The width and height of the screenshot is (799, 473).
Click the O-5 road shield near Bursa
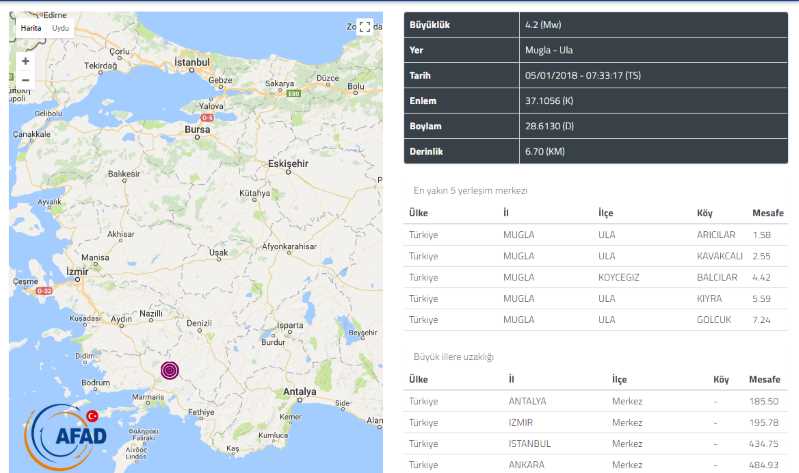point(208,117)
